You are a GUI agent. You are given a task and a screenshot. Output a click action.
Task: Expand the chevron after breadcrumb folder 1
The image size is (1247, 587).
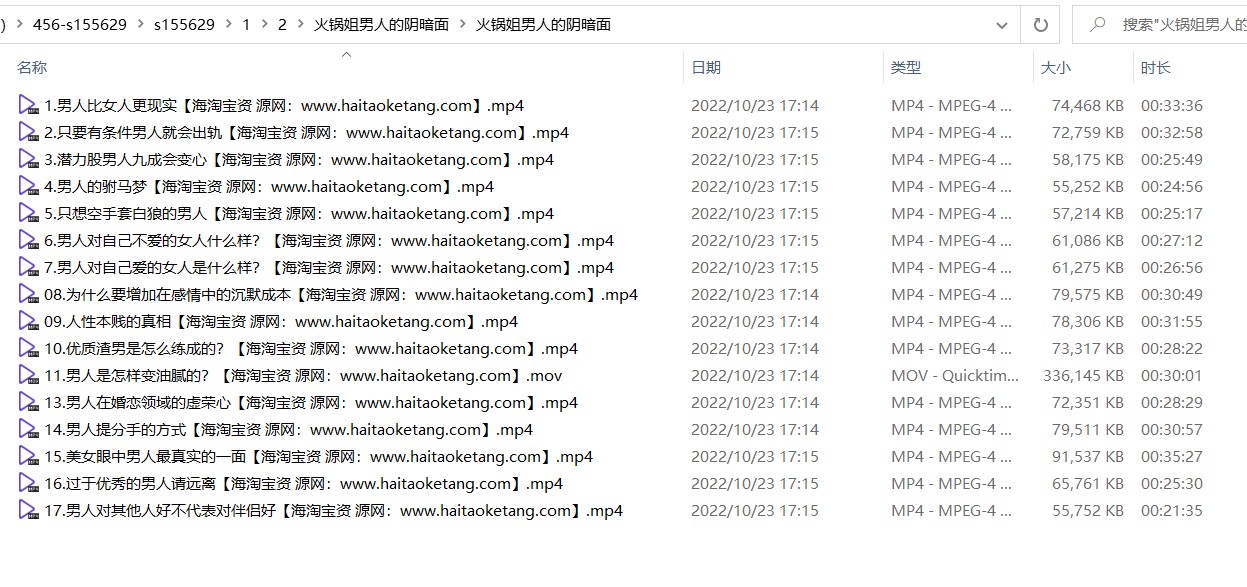(x=264, y=25)
